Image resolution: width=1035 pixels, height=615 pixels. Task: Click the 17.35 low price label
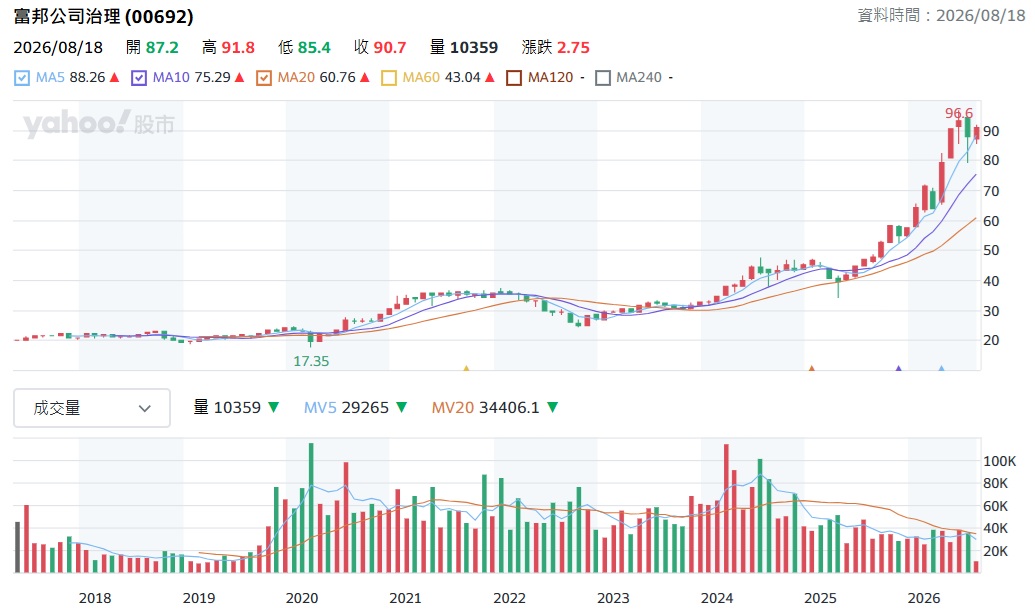click(311, 361)
